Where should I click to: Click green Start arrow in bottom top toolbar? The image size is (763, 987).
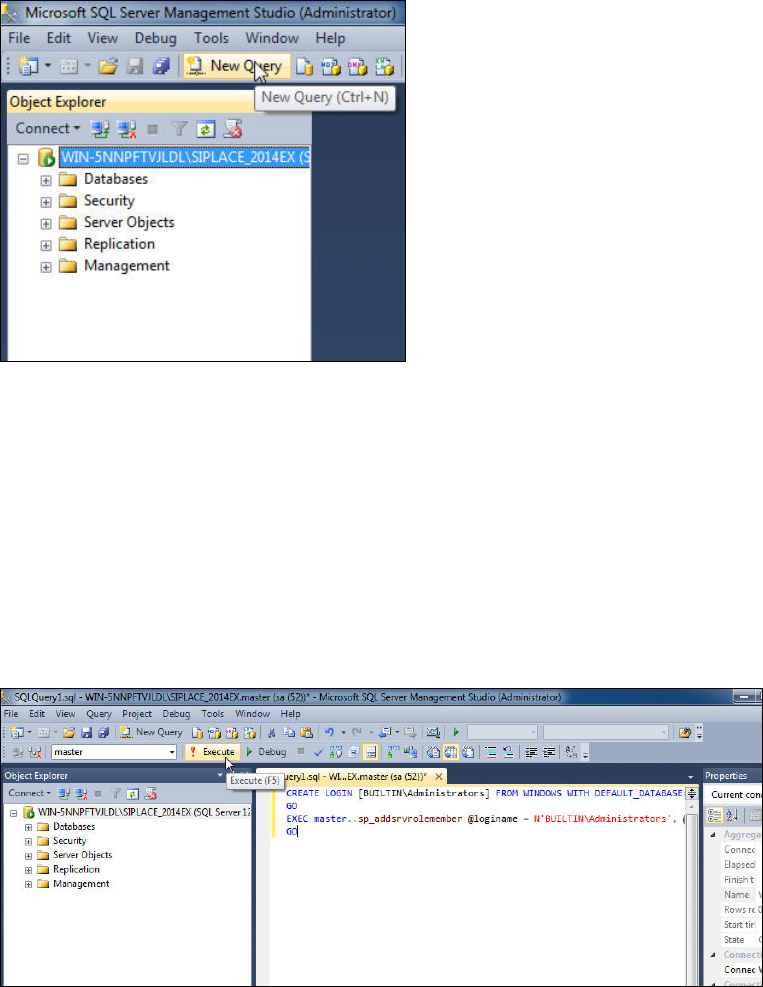pyautogui.click(x=456, y=732)
